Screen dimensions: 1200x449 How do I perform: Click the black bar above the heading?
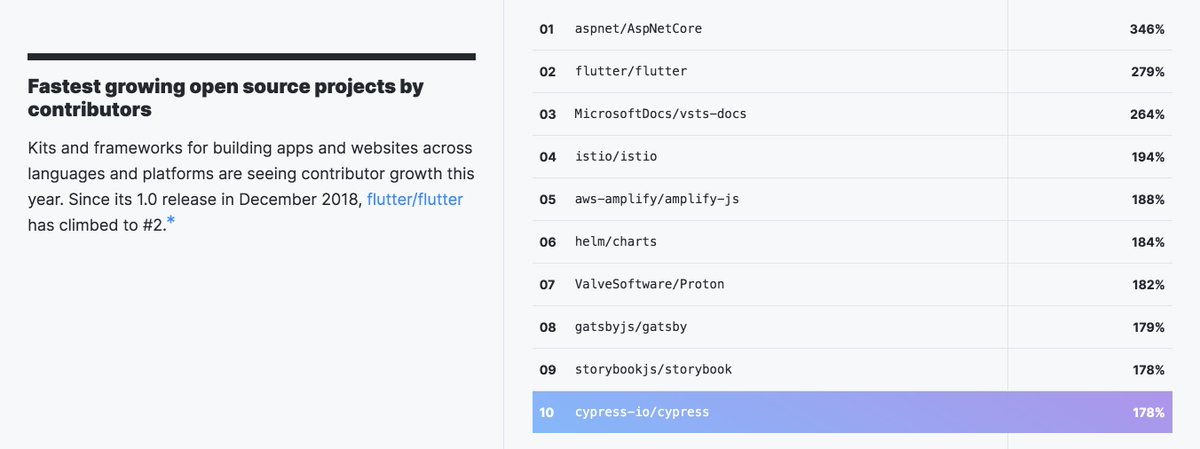[x=251, y=56]
